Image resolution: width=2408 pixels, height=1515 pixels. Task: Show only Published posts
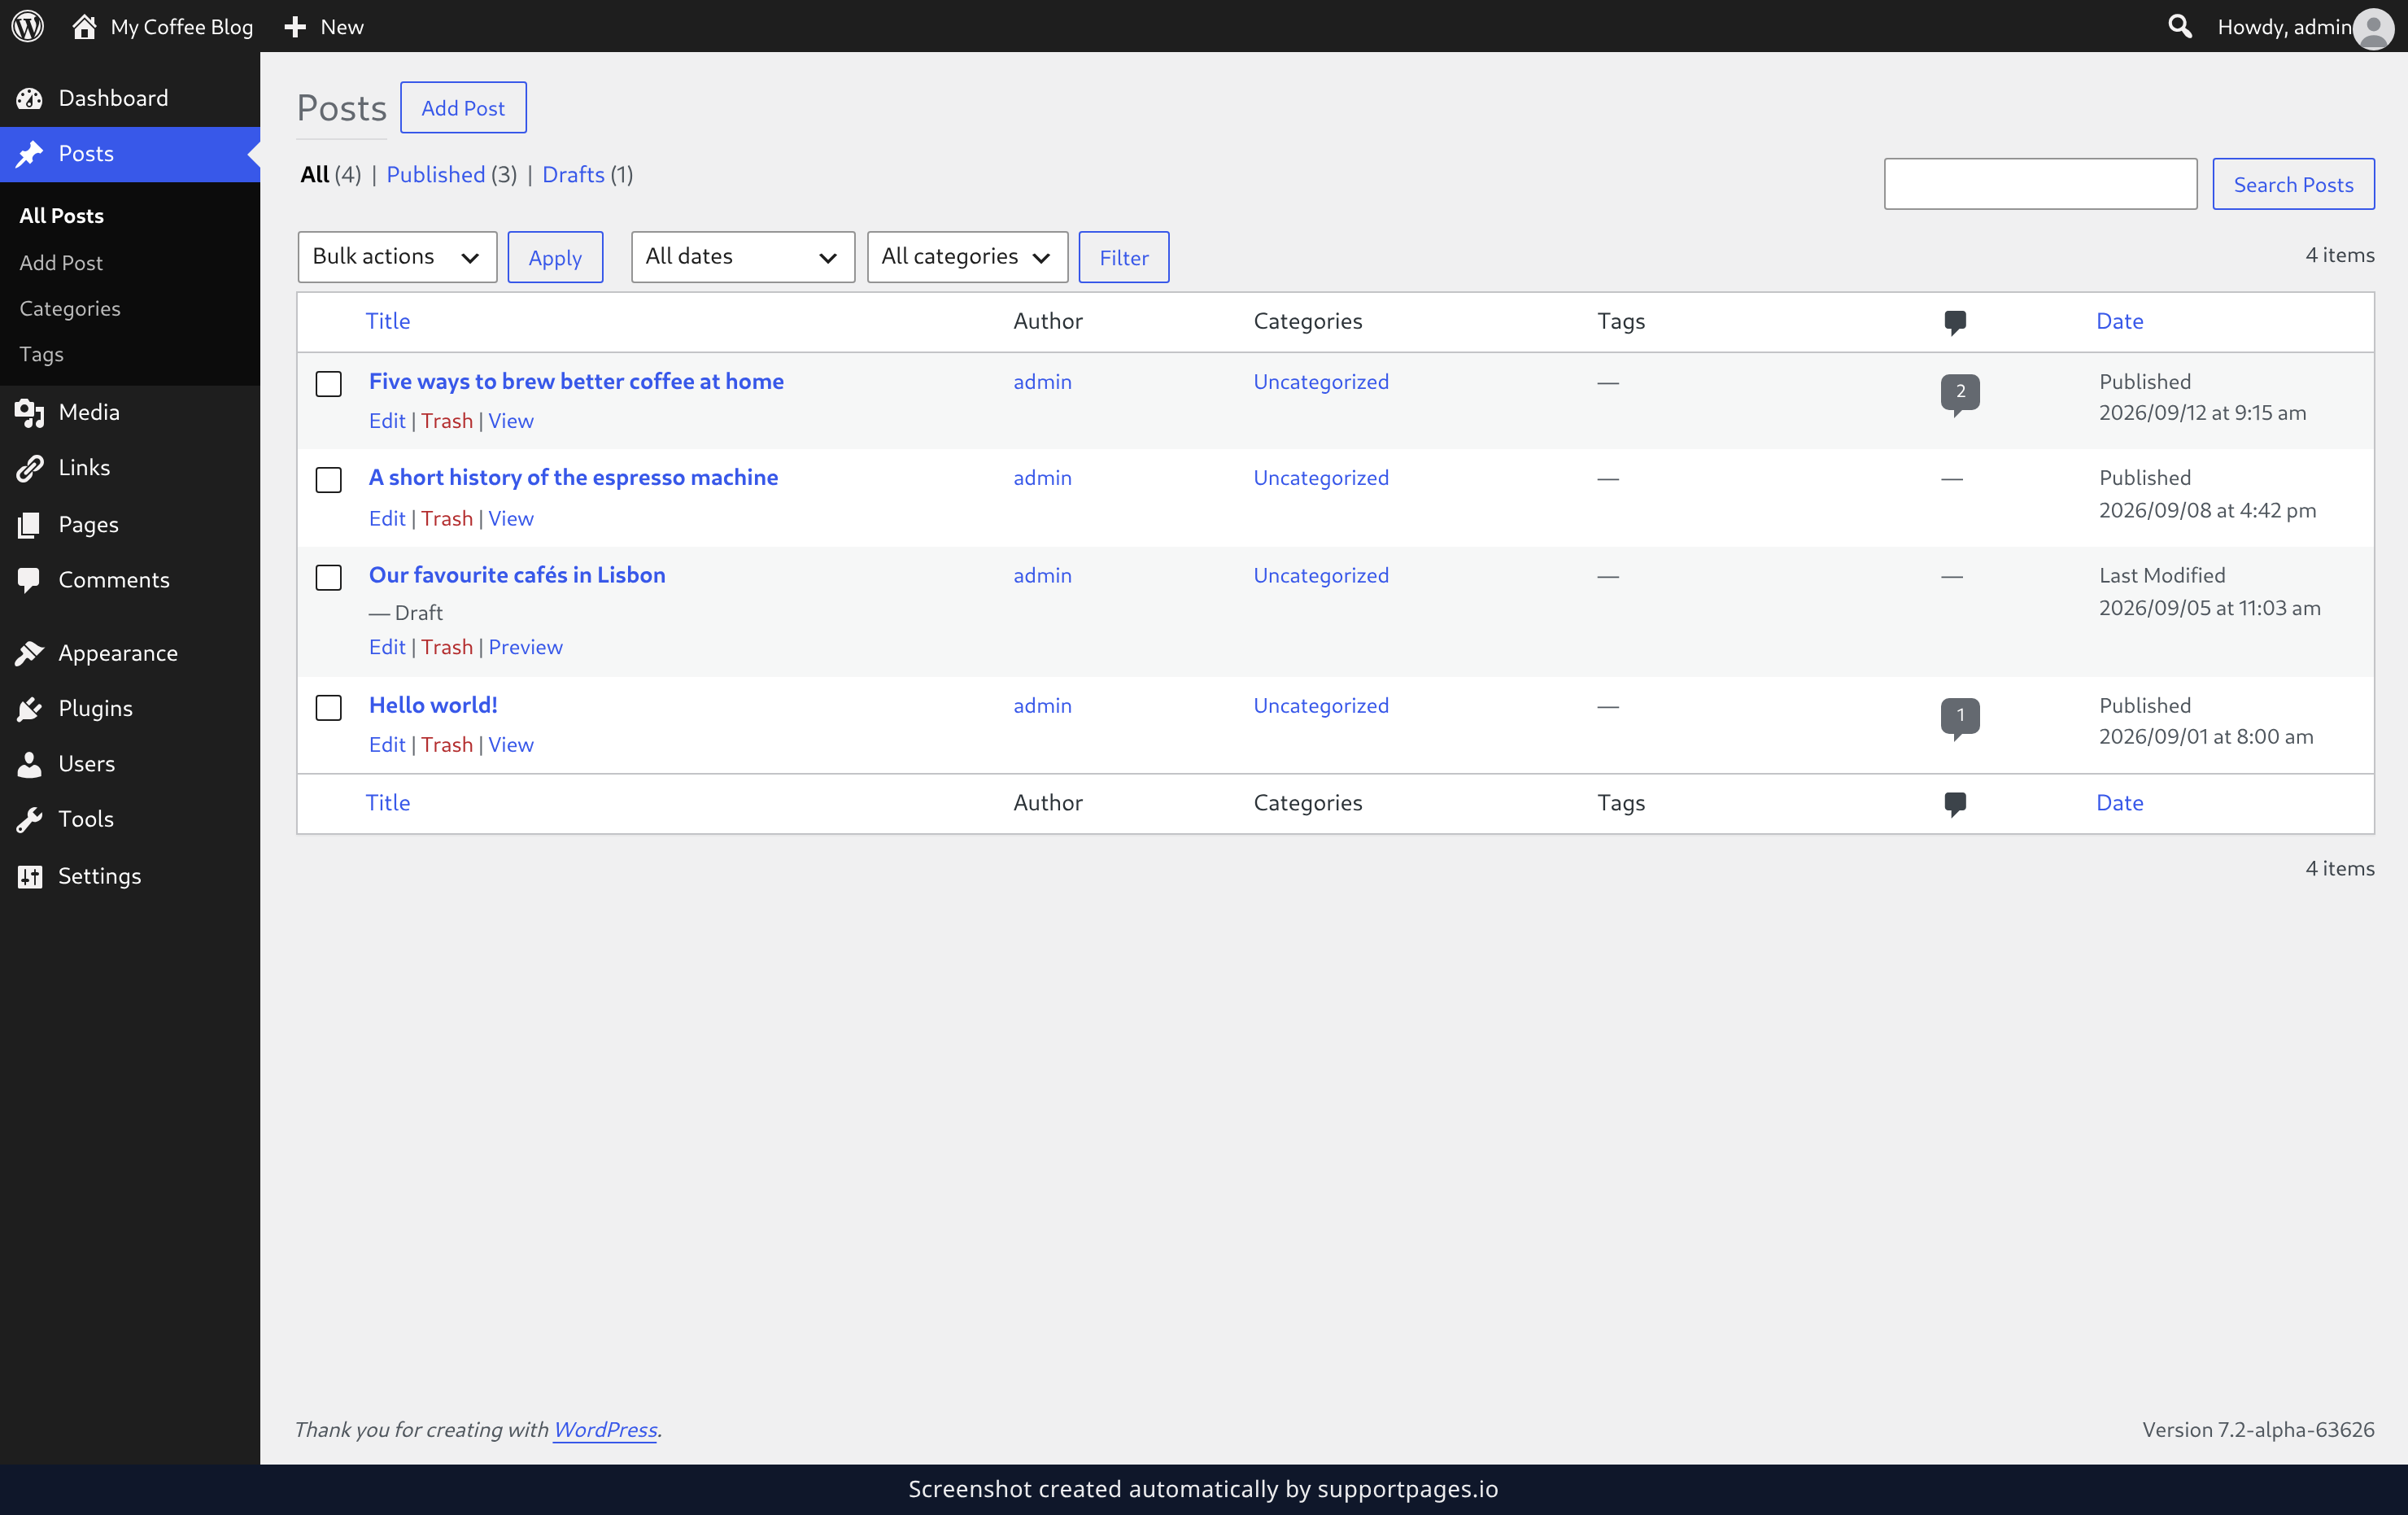click(435, 174)
